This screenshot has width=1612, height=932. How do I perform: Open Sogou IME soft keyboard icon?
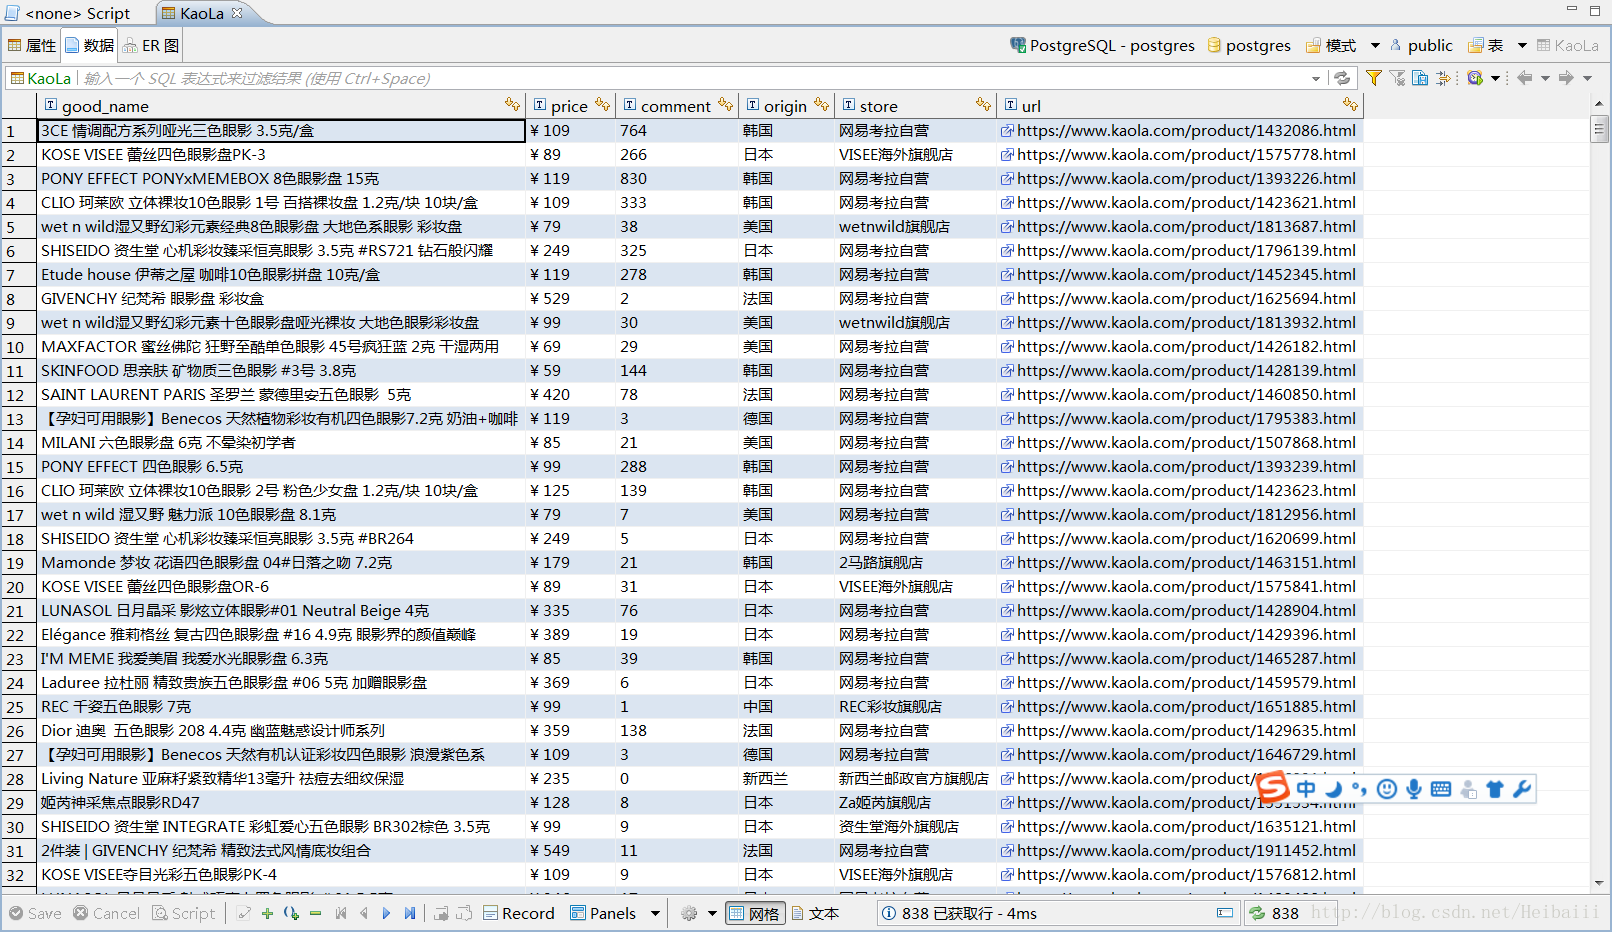(1441, 789)
